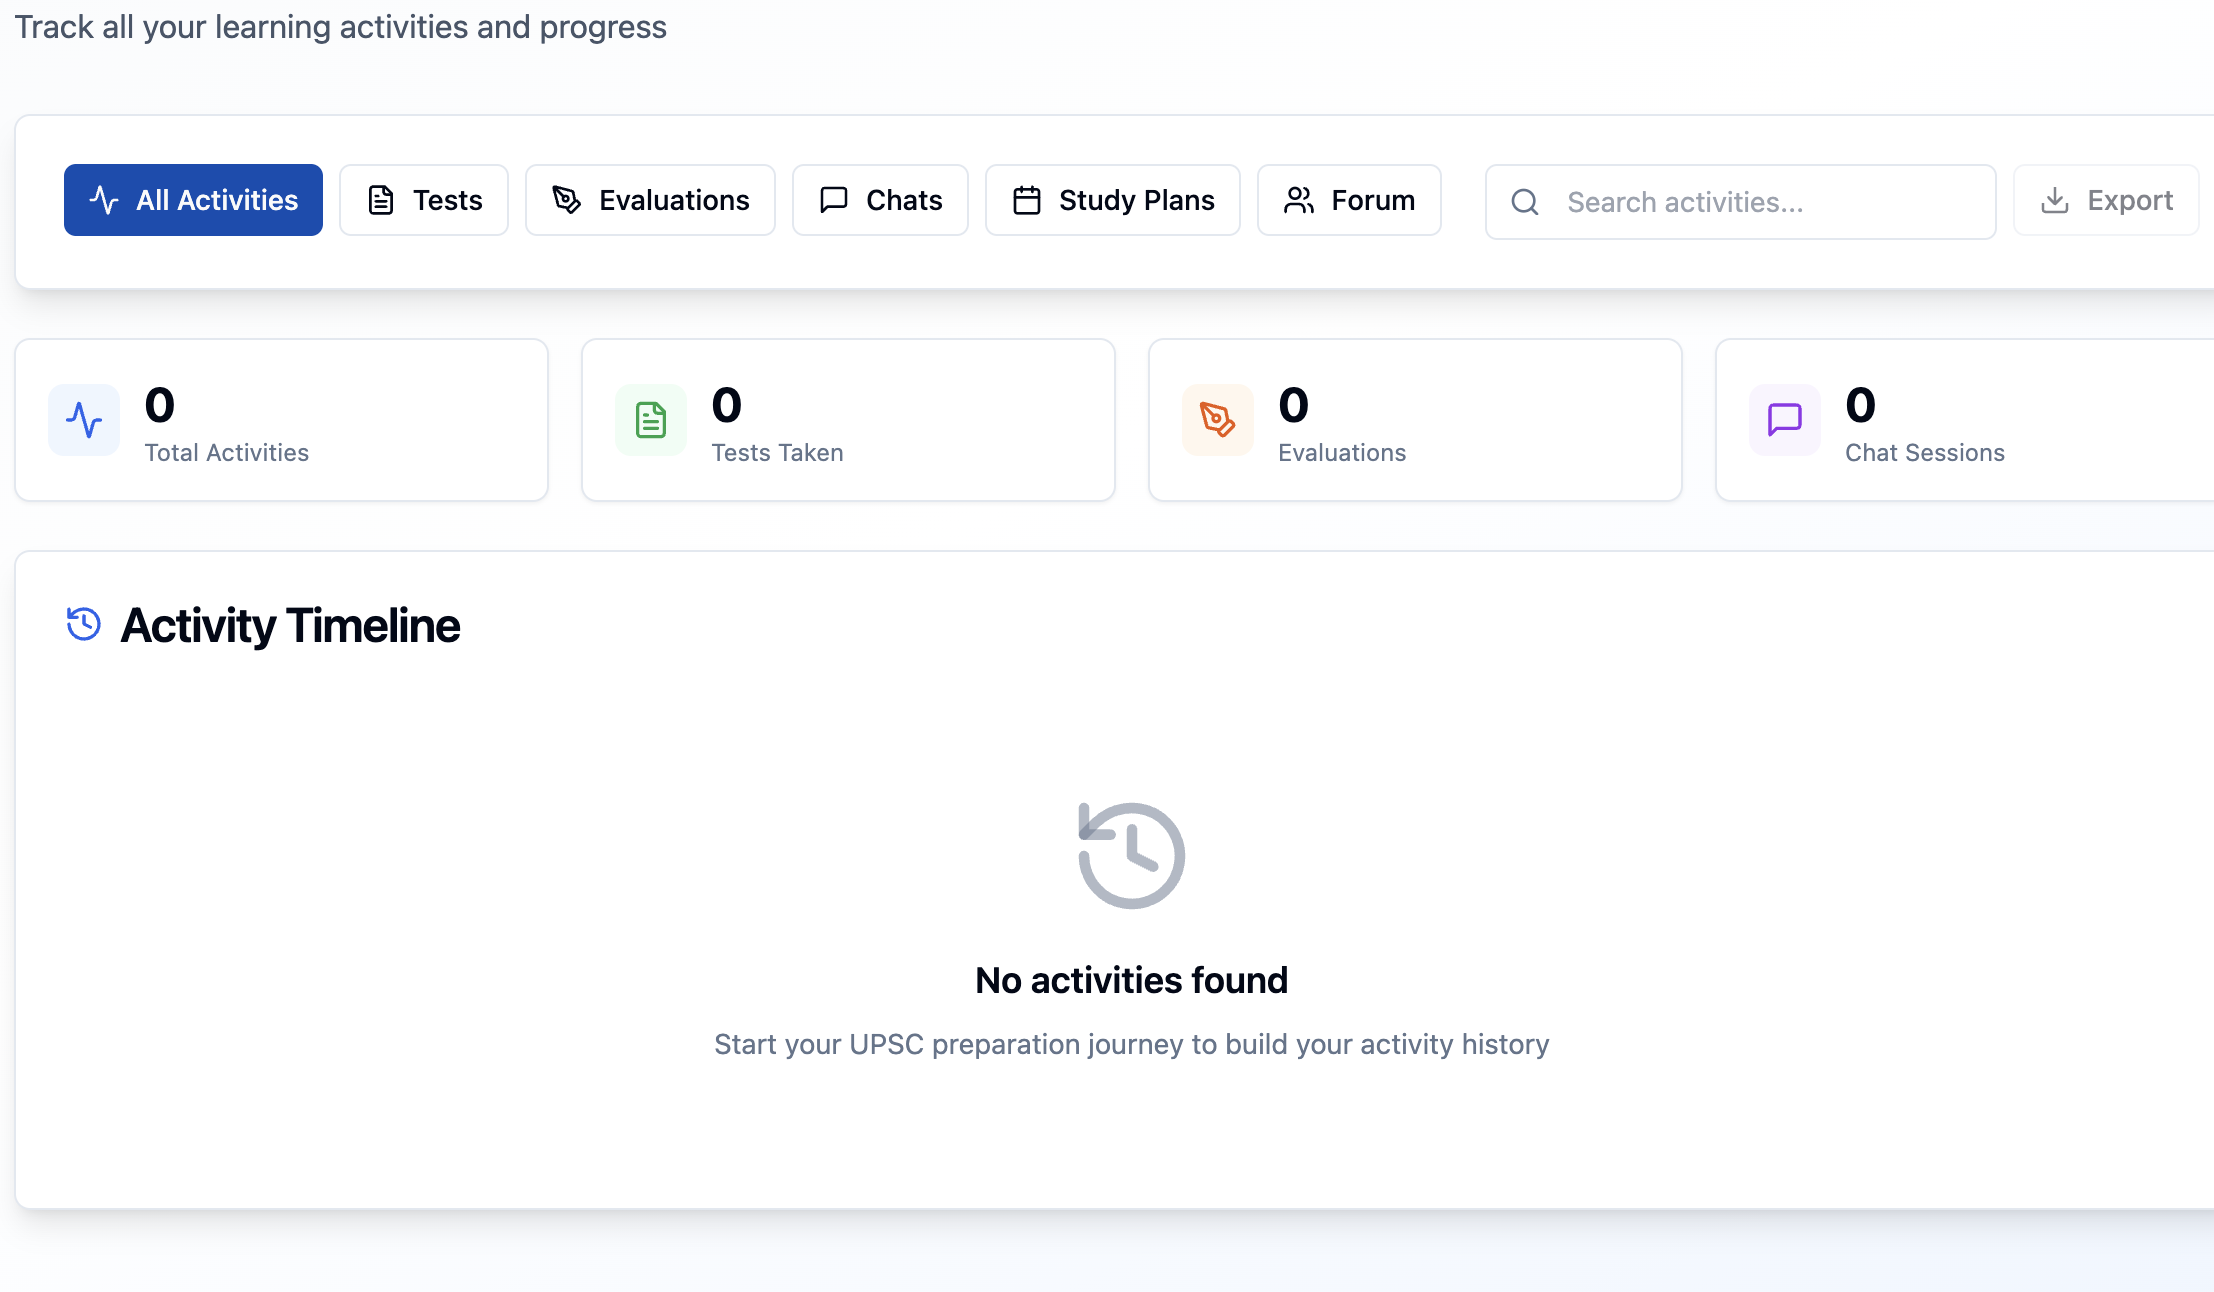Click the blue Total Activities pulse icon
2214x1292 pixels.
84,420
